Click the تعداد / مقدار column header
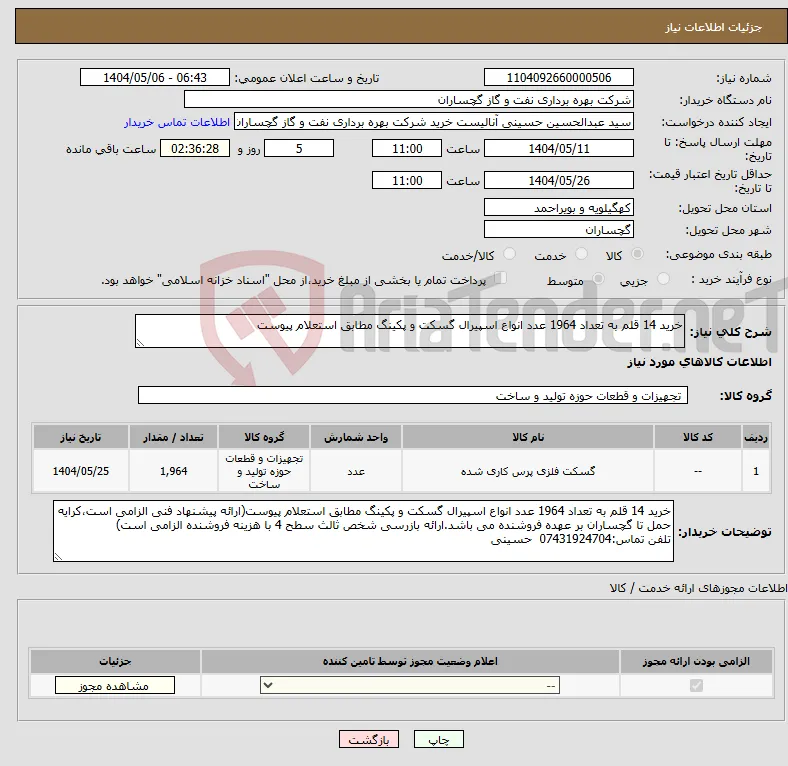This screenshot has width=788, height=766. pos(173,437)
